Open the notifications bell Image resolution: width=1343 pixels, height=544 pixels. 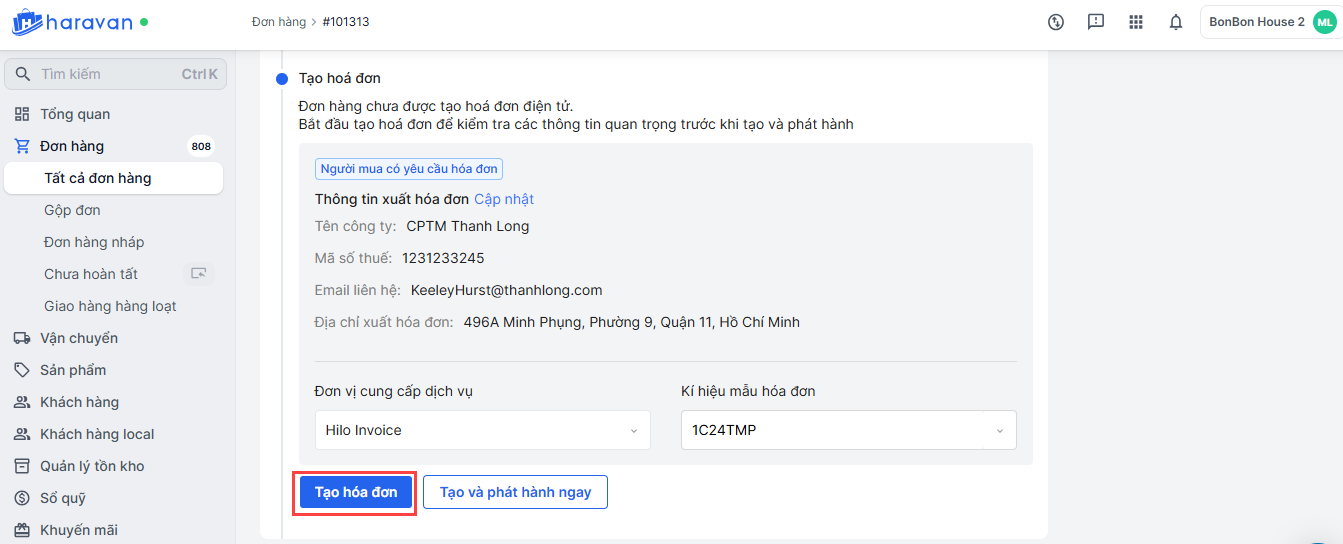click(x=1176, y=22)
